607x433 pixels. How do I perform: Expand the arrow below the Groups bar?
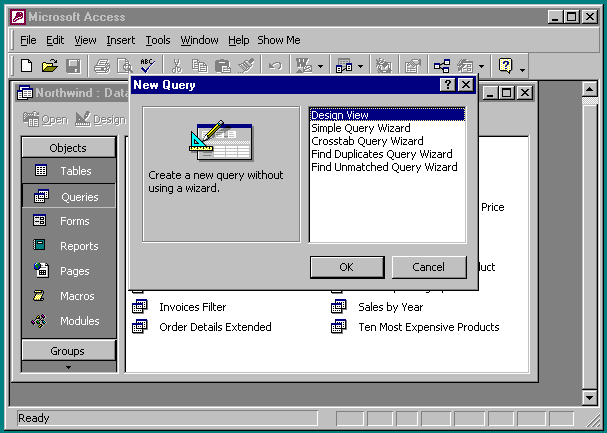(69, 367)
